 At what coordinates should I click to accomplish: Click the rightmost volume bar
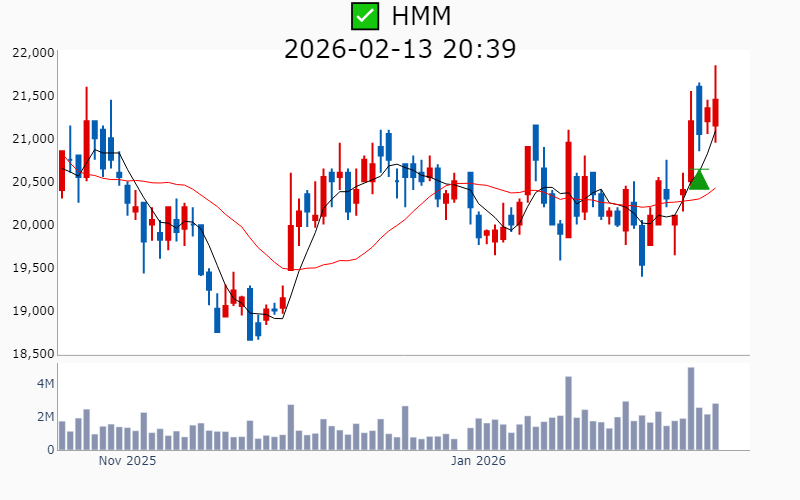pos(715,426)
